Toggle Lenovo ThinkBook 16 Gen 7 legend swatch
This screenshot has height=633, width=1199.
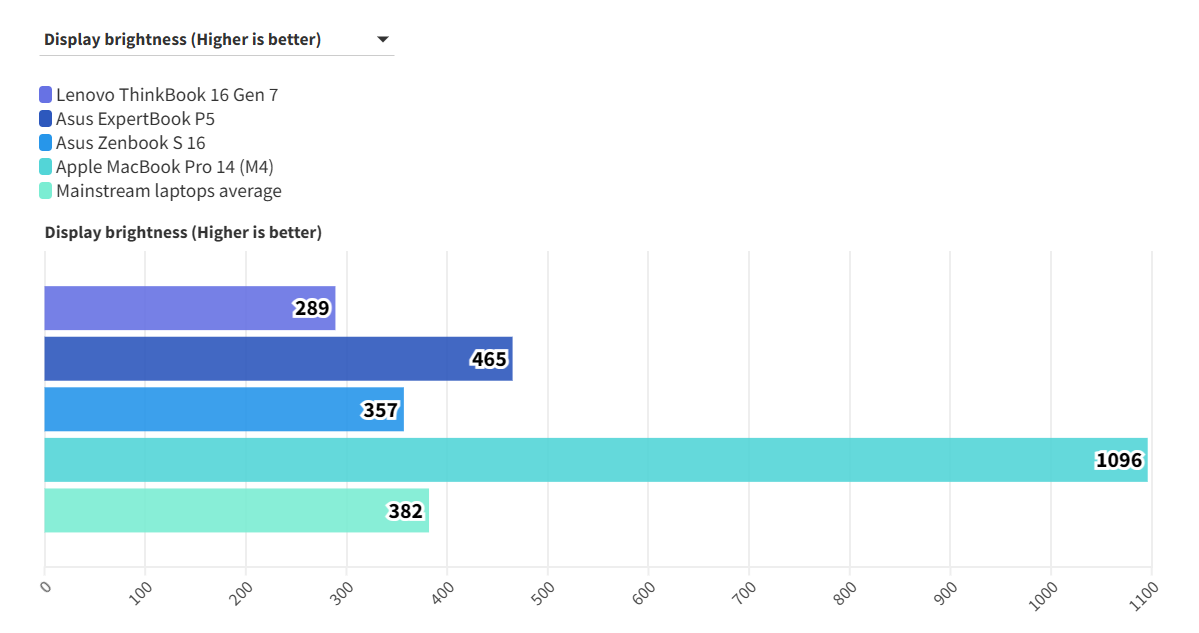click(x=45, y=95)
